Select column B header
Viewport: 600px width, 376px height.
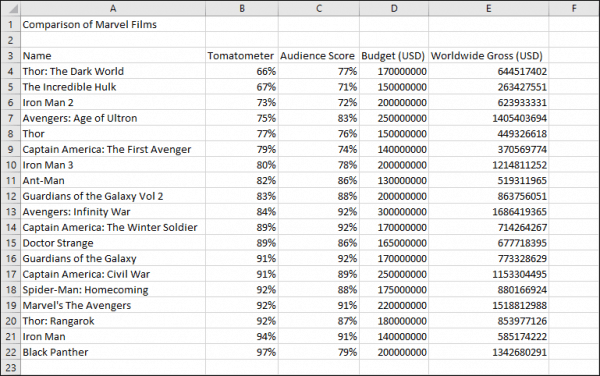pos(242,8)
